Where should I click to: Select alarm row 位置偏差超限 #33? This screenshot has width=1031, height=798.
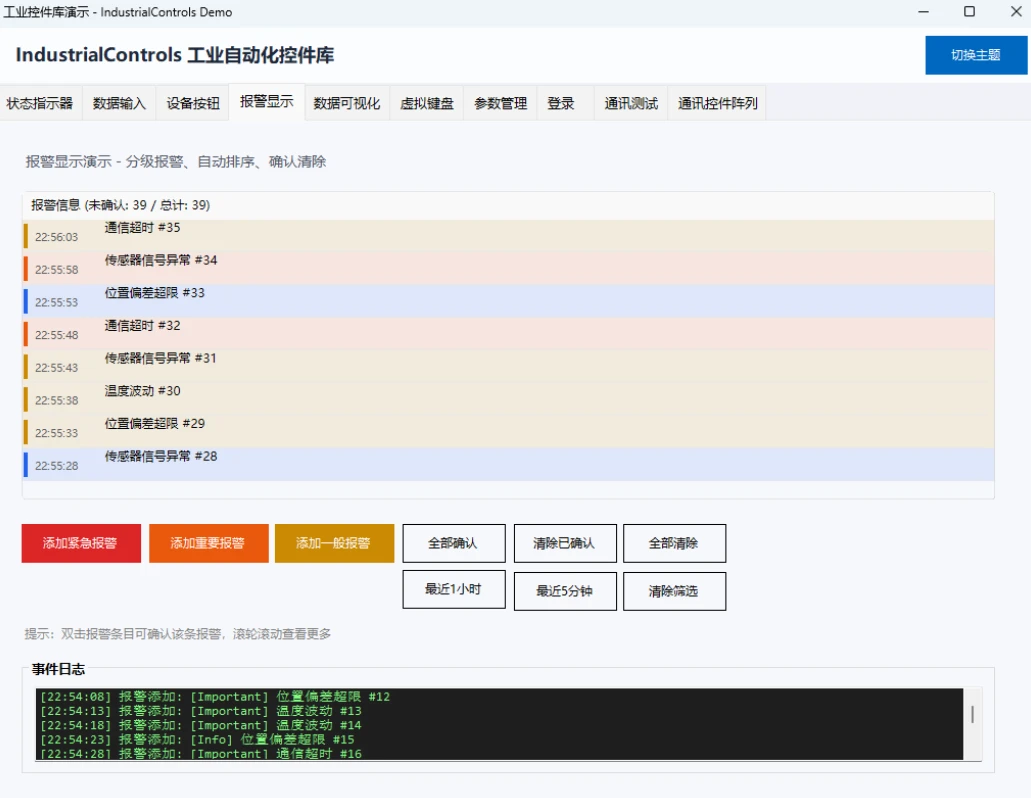(x=508, y=301)
